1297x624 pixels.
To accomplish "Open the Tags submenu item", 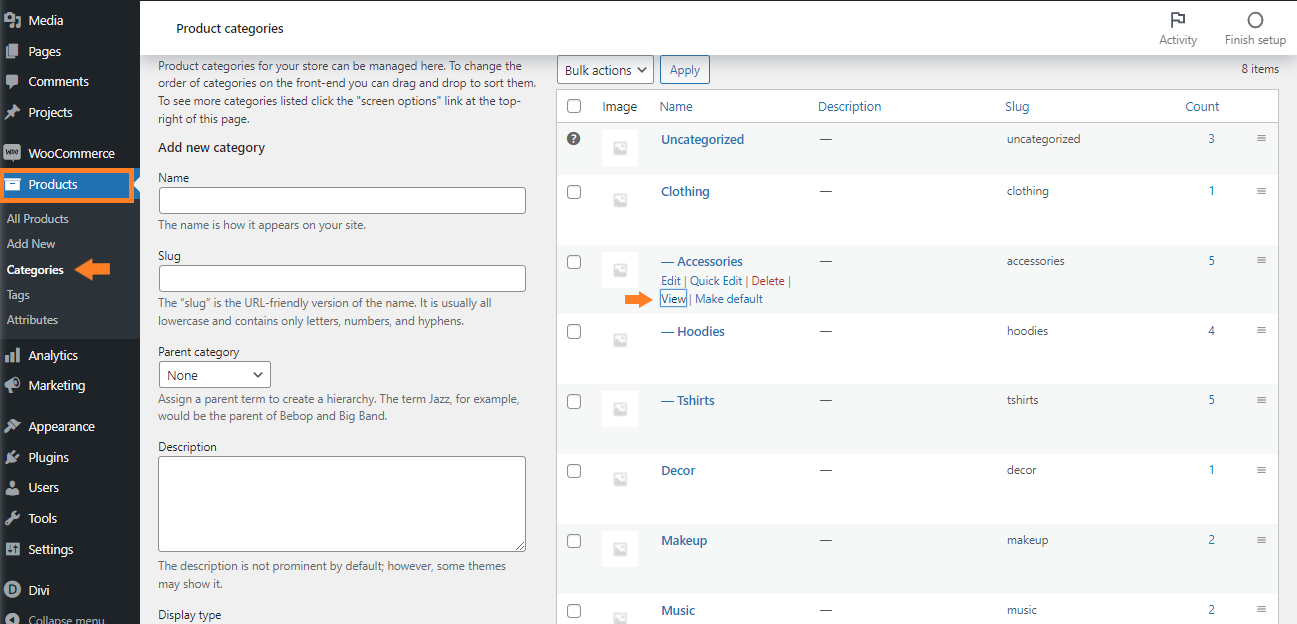I will pyautogui.click(x=18, y=295).
